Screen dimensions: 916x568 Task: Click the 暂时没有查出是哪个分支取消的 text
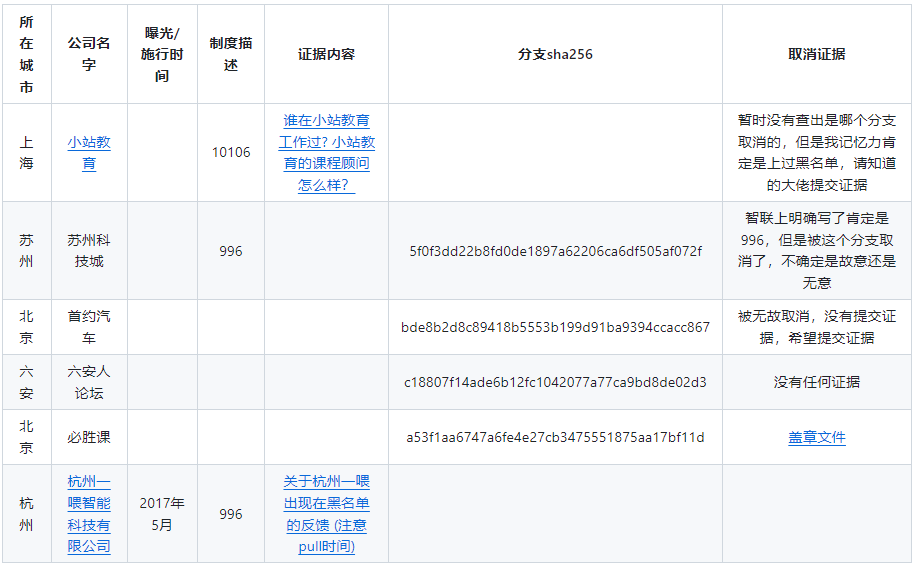[817, 153]
